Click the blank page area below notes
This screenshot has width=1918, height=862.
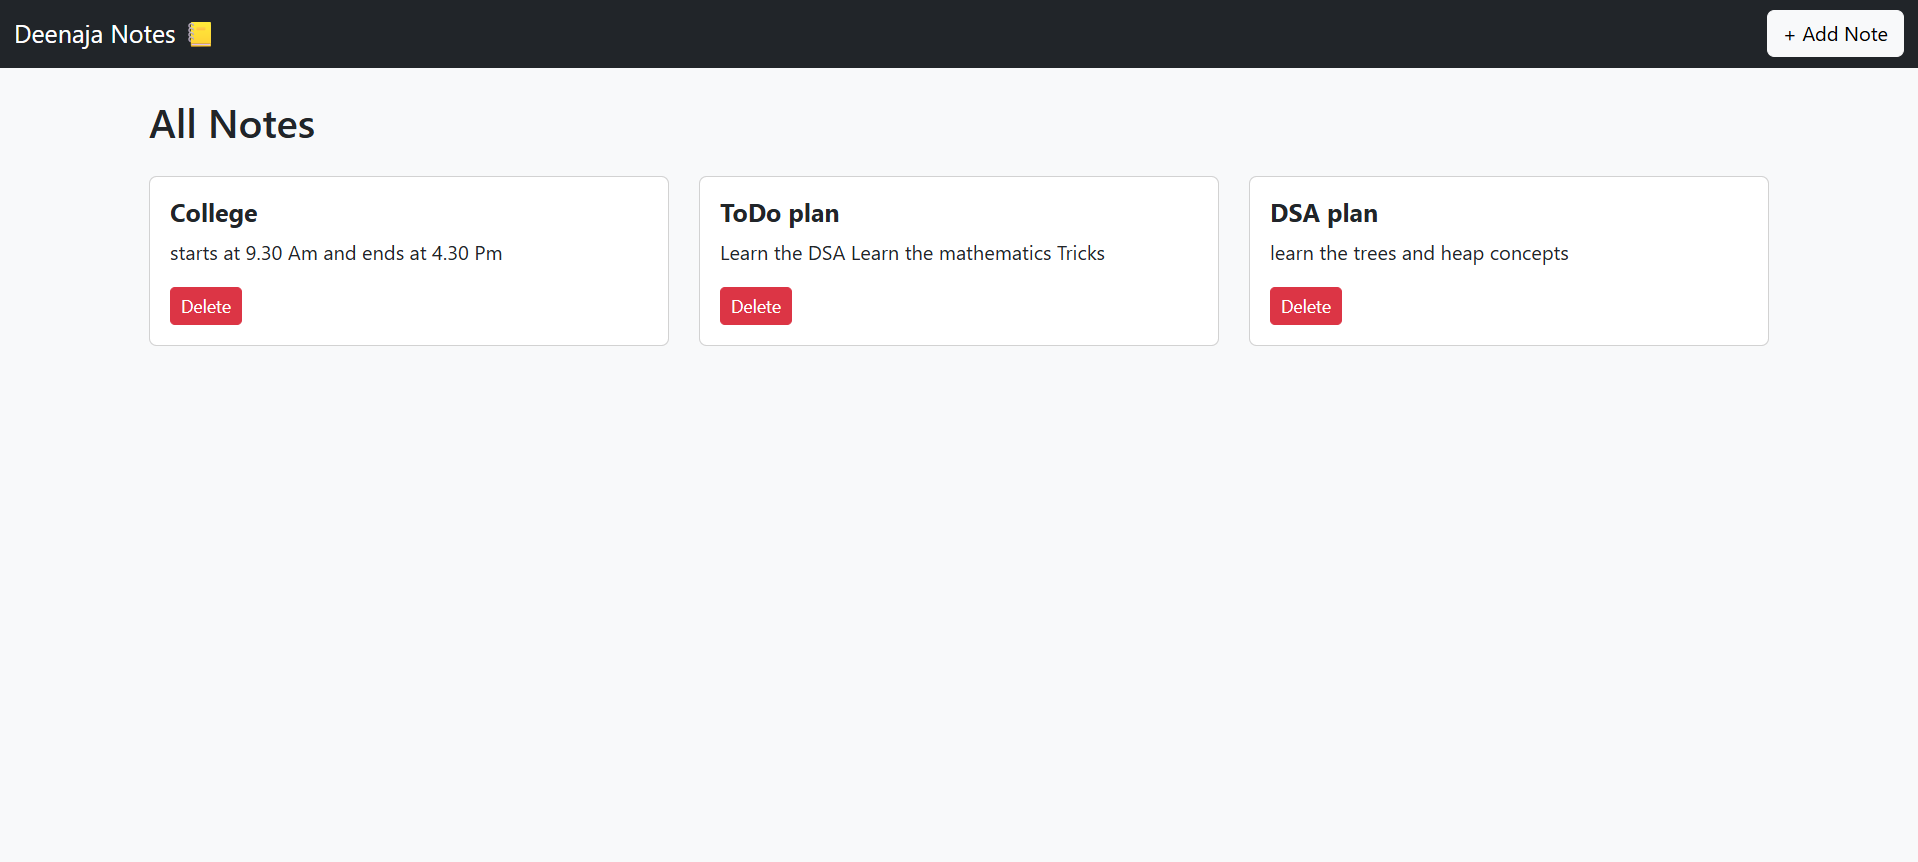click(960, 600)
